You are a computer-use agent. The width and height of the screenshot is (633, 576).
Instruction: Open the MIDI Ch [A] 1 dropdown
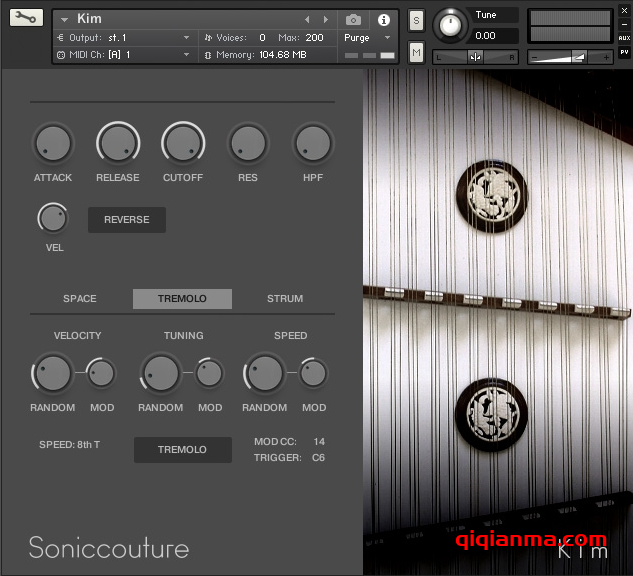[x=124, y=54]
